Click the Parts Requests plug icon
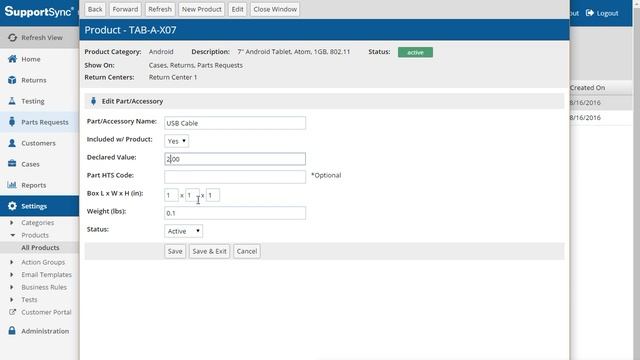 click(12, 122)
